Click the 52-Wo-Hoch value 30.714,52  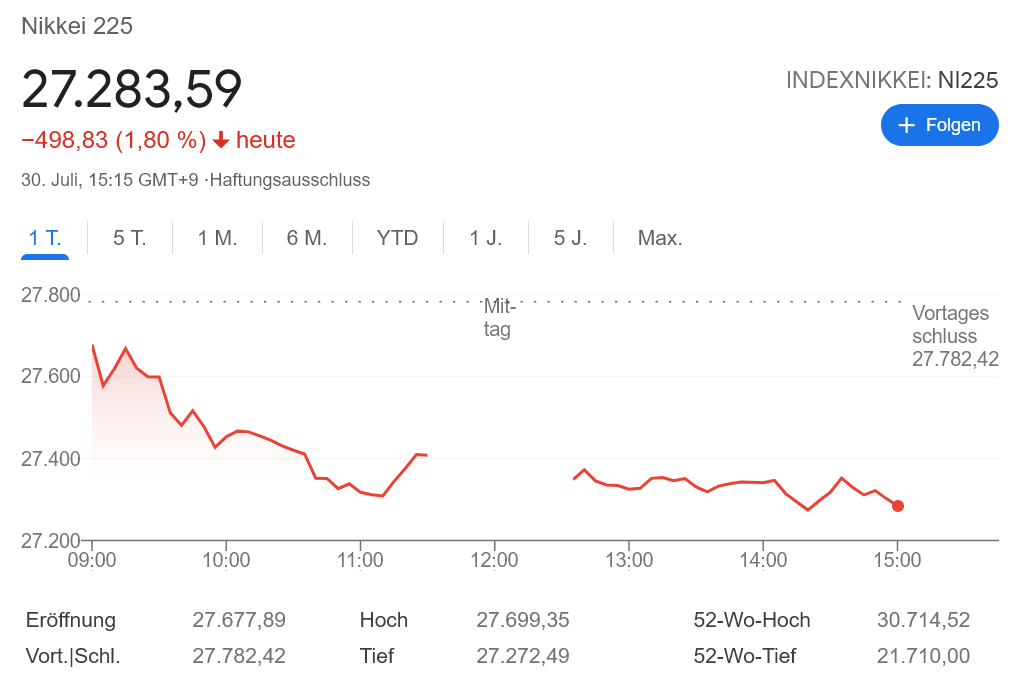923,620
